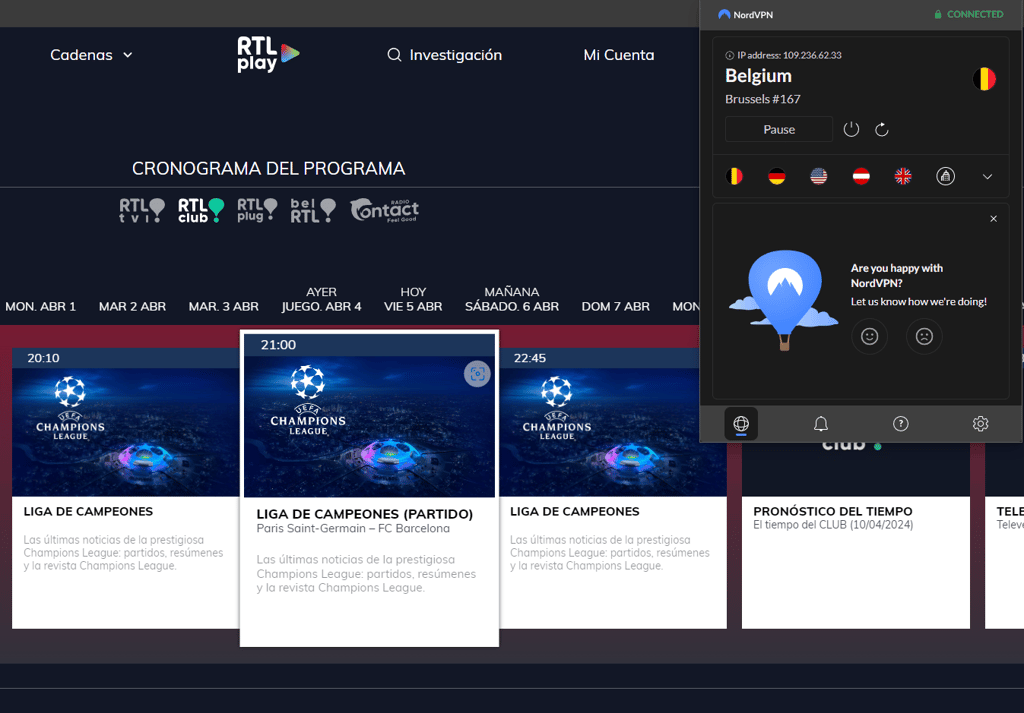Screen dimensions: 1024x713
Task: Open NordVPN notifications bell
Action: [x=821, y=424]
